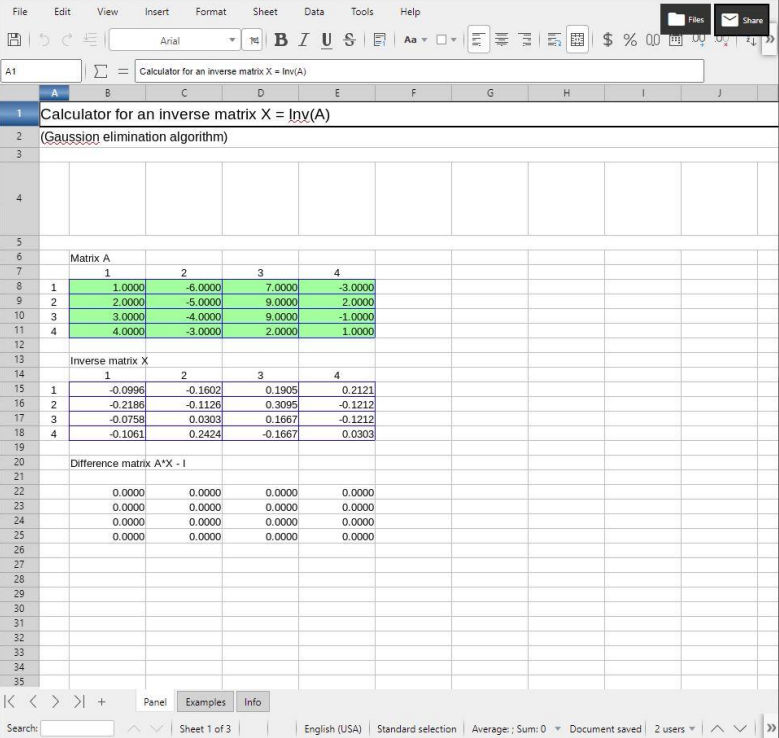Image resolution: width=779 pixels, height=738 pixels.
Task: Apply Strikethrough to text
Action: coord(349,40)
